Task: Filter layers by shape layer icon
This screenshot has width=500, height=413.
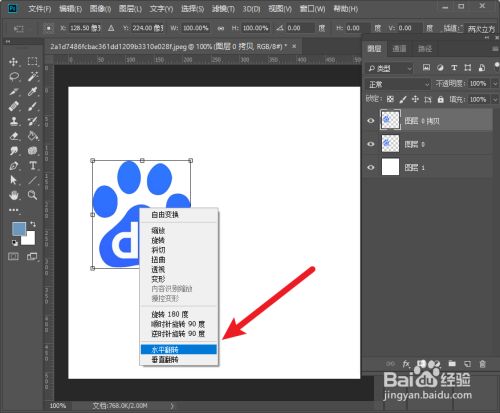Action: tap(468, 68)
